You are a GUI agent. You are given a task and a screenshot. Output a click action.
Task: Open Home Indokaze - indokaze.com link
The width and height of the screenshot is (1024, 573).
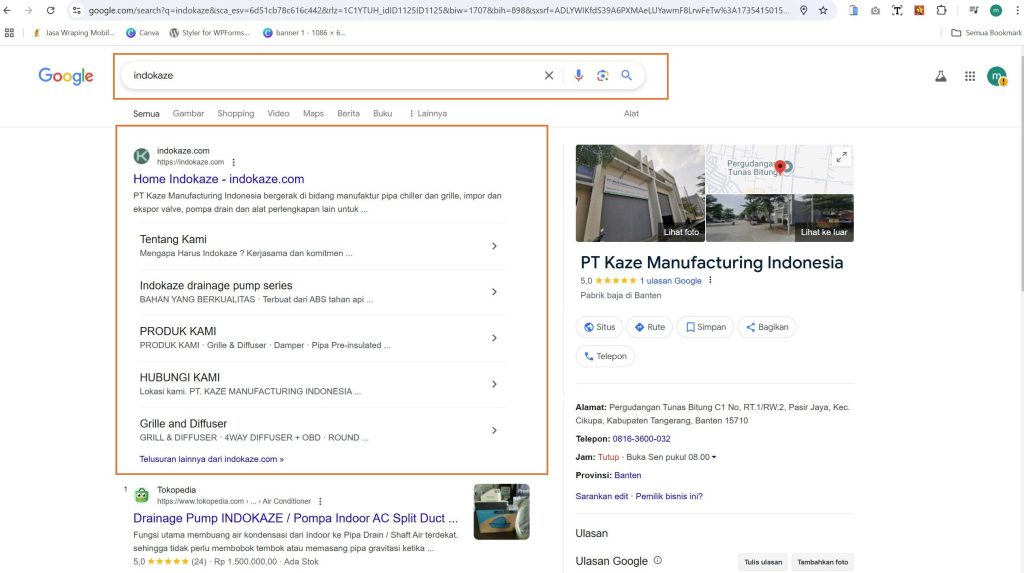click(218, 179)
